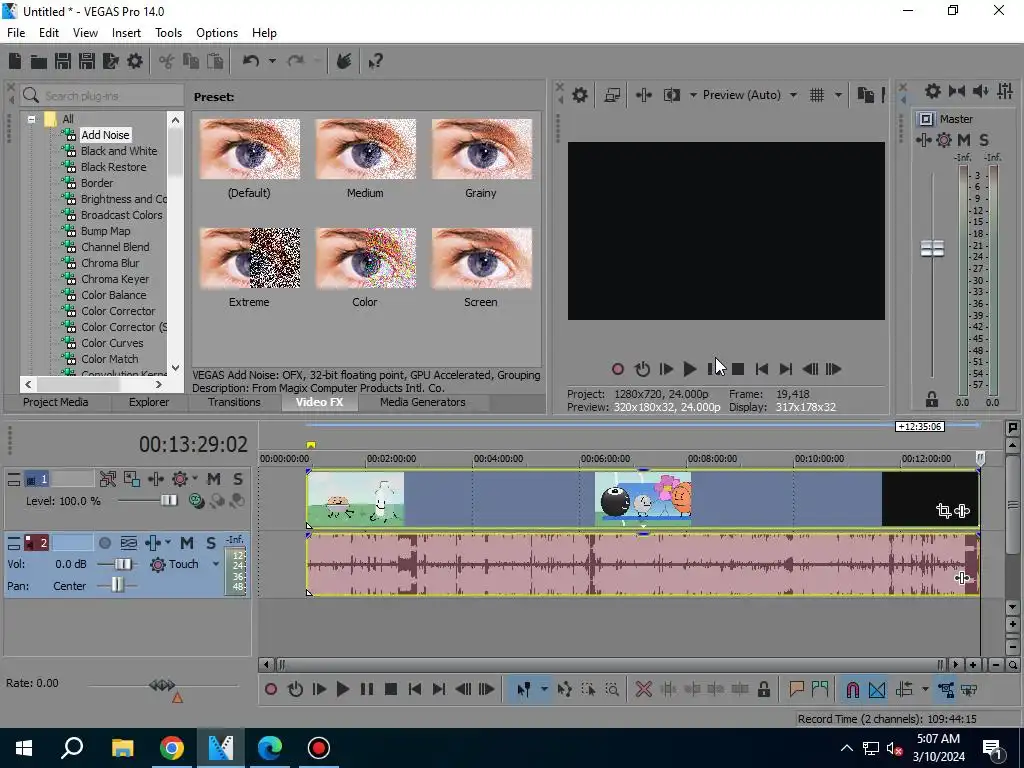Click the New project icon in toolbar
1024x768 pixels.
(x=15, y=61)
